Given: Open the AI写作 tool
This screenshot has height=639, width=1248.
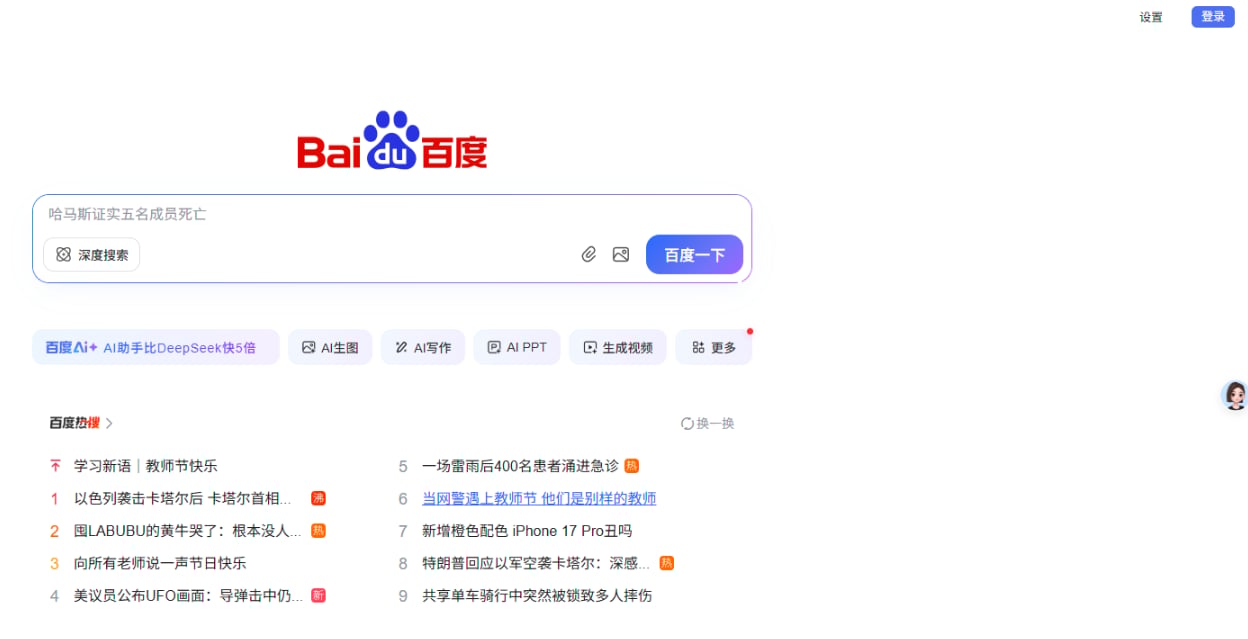Looking at the screenshot, I should point(423,347).
